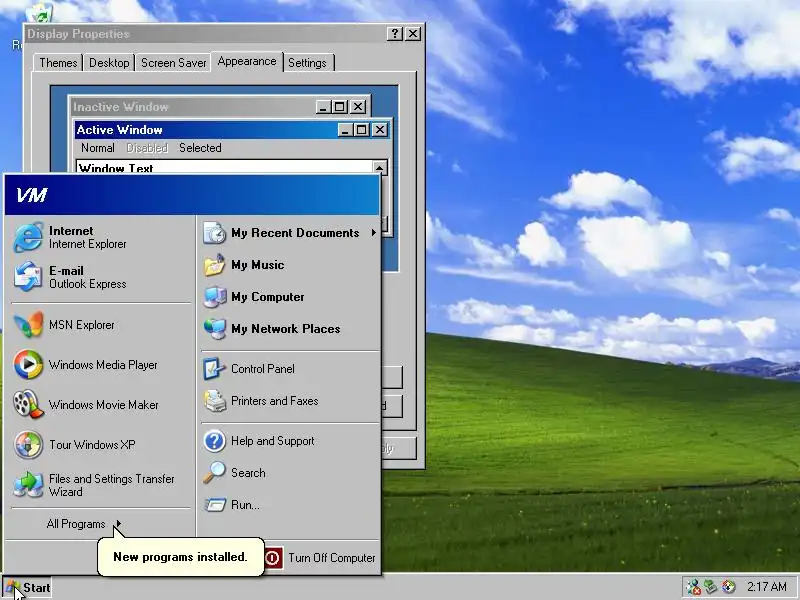Click Windows Media Player text label

tap(103, 365)
